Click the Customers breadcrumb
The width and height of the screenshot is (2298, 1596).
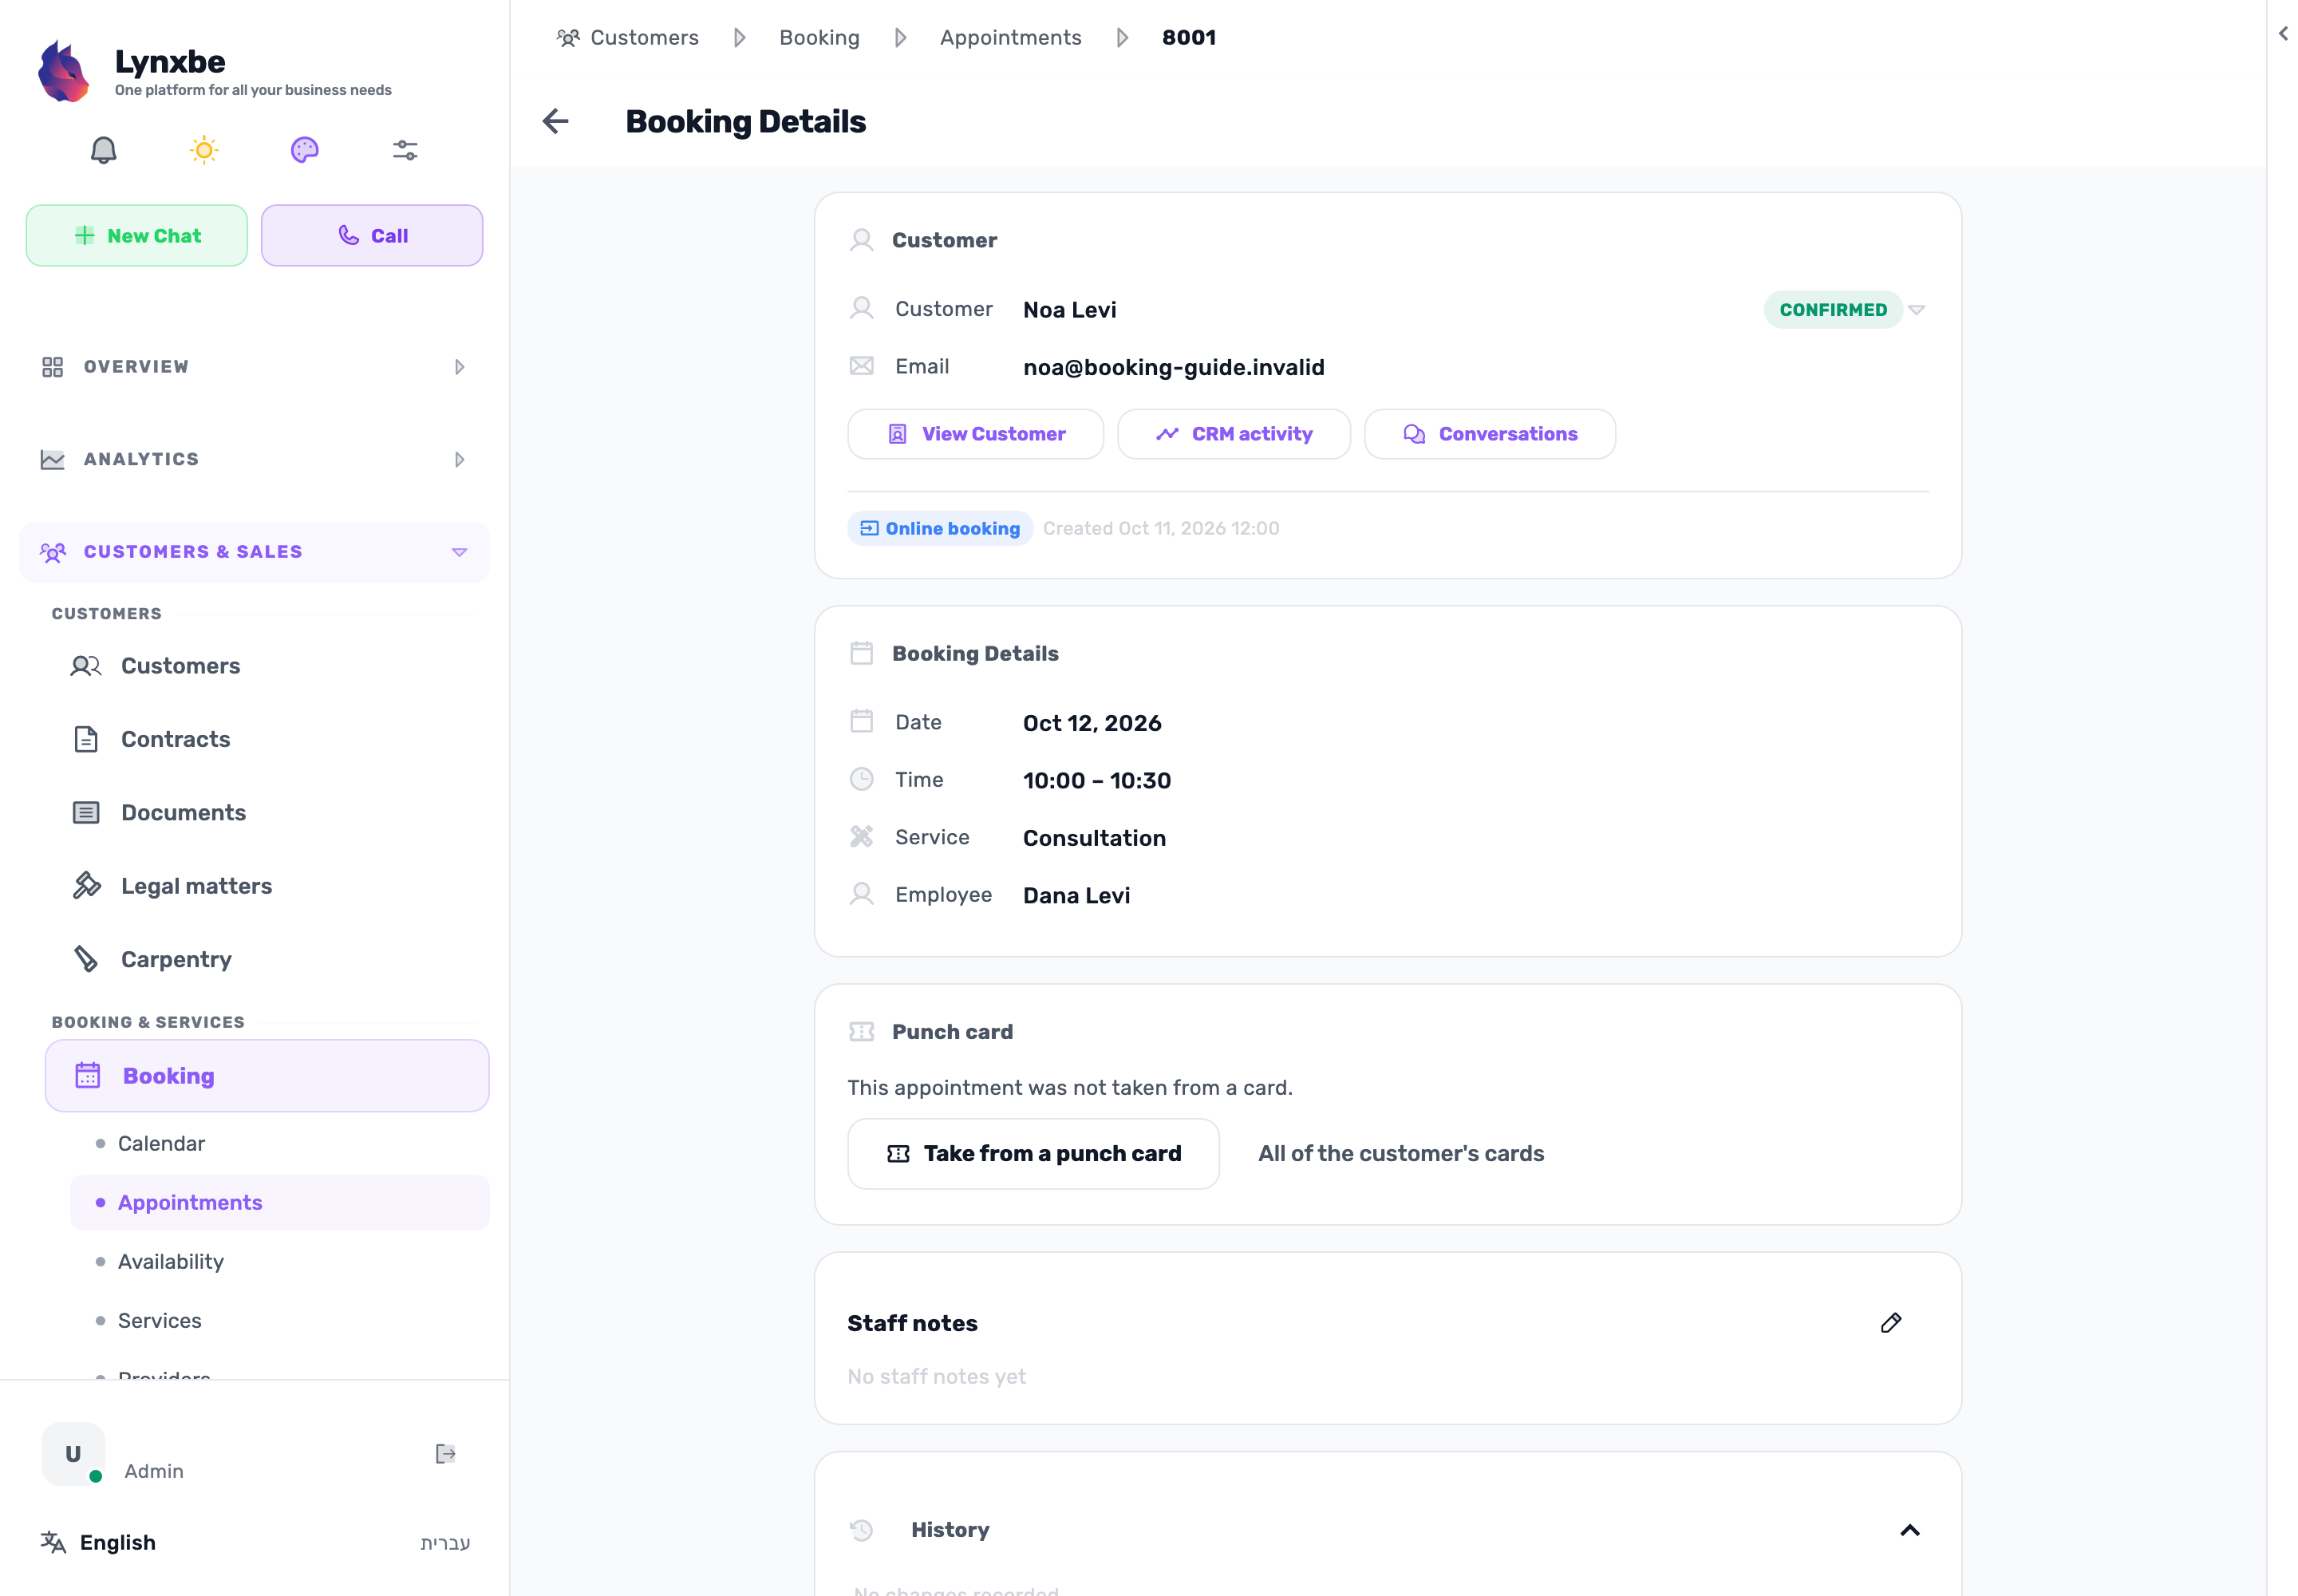628,37
